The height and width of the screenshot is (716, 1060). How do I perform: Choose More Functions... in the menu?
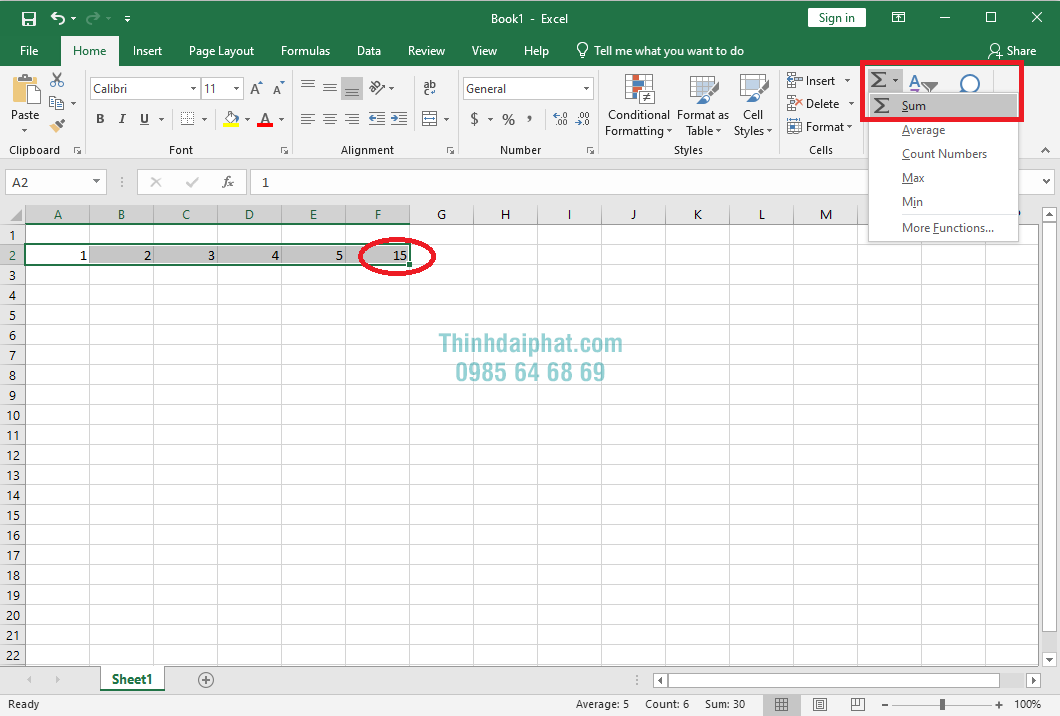(x=947, y=228)
